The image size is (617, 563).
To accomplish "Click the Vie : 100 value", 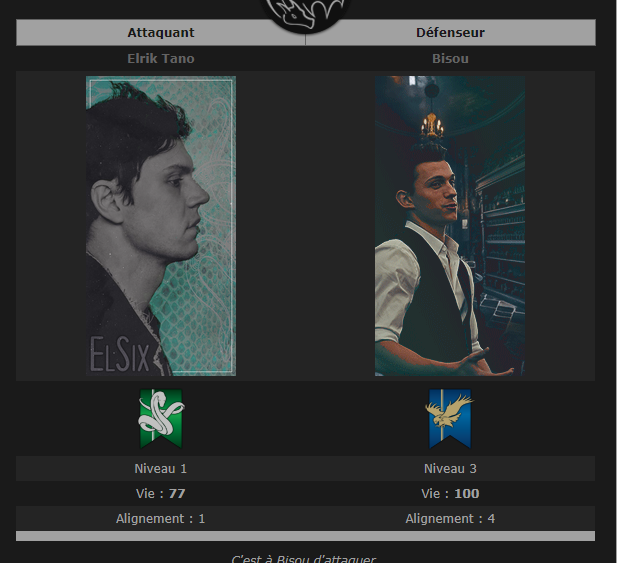I will click(450, 493).
